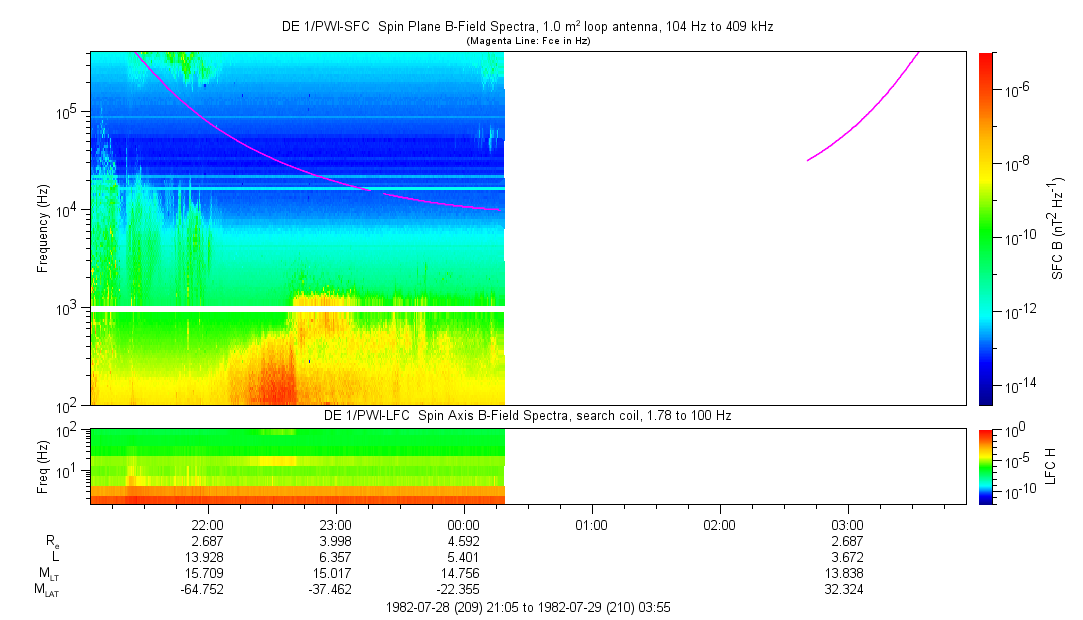Click the magenta Fce curve on the right

[x=863, y=107]
